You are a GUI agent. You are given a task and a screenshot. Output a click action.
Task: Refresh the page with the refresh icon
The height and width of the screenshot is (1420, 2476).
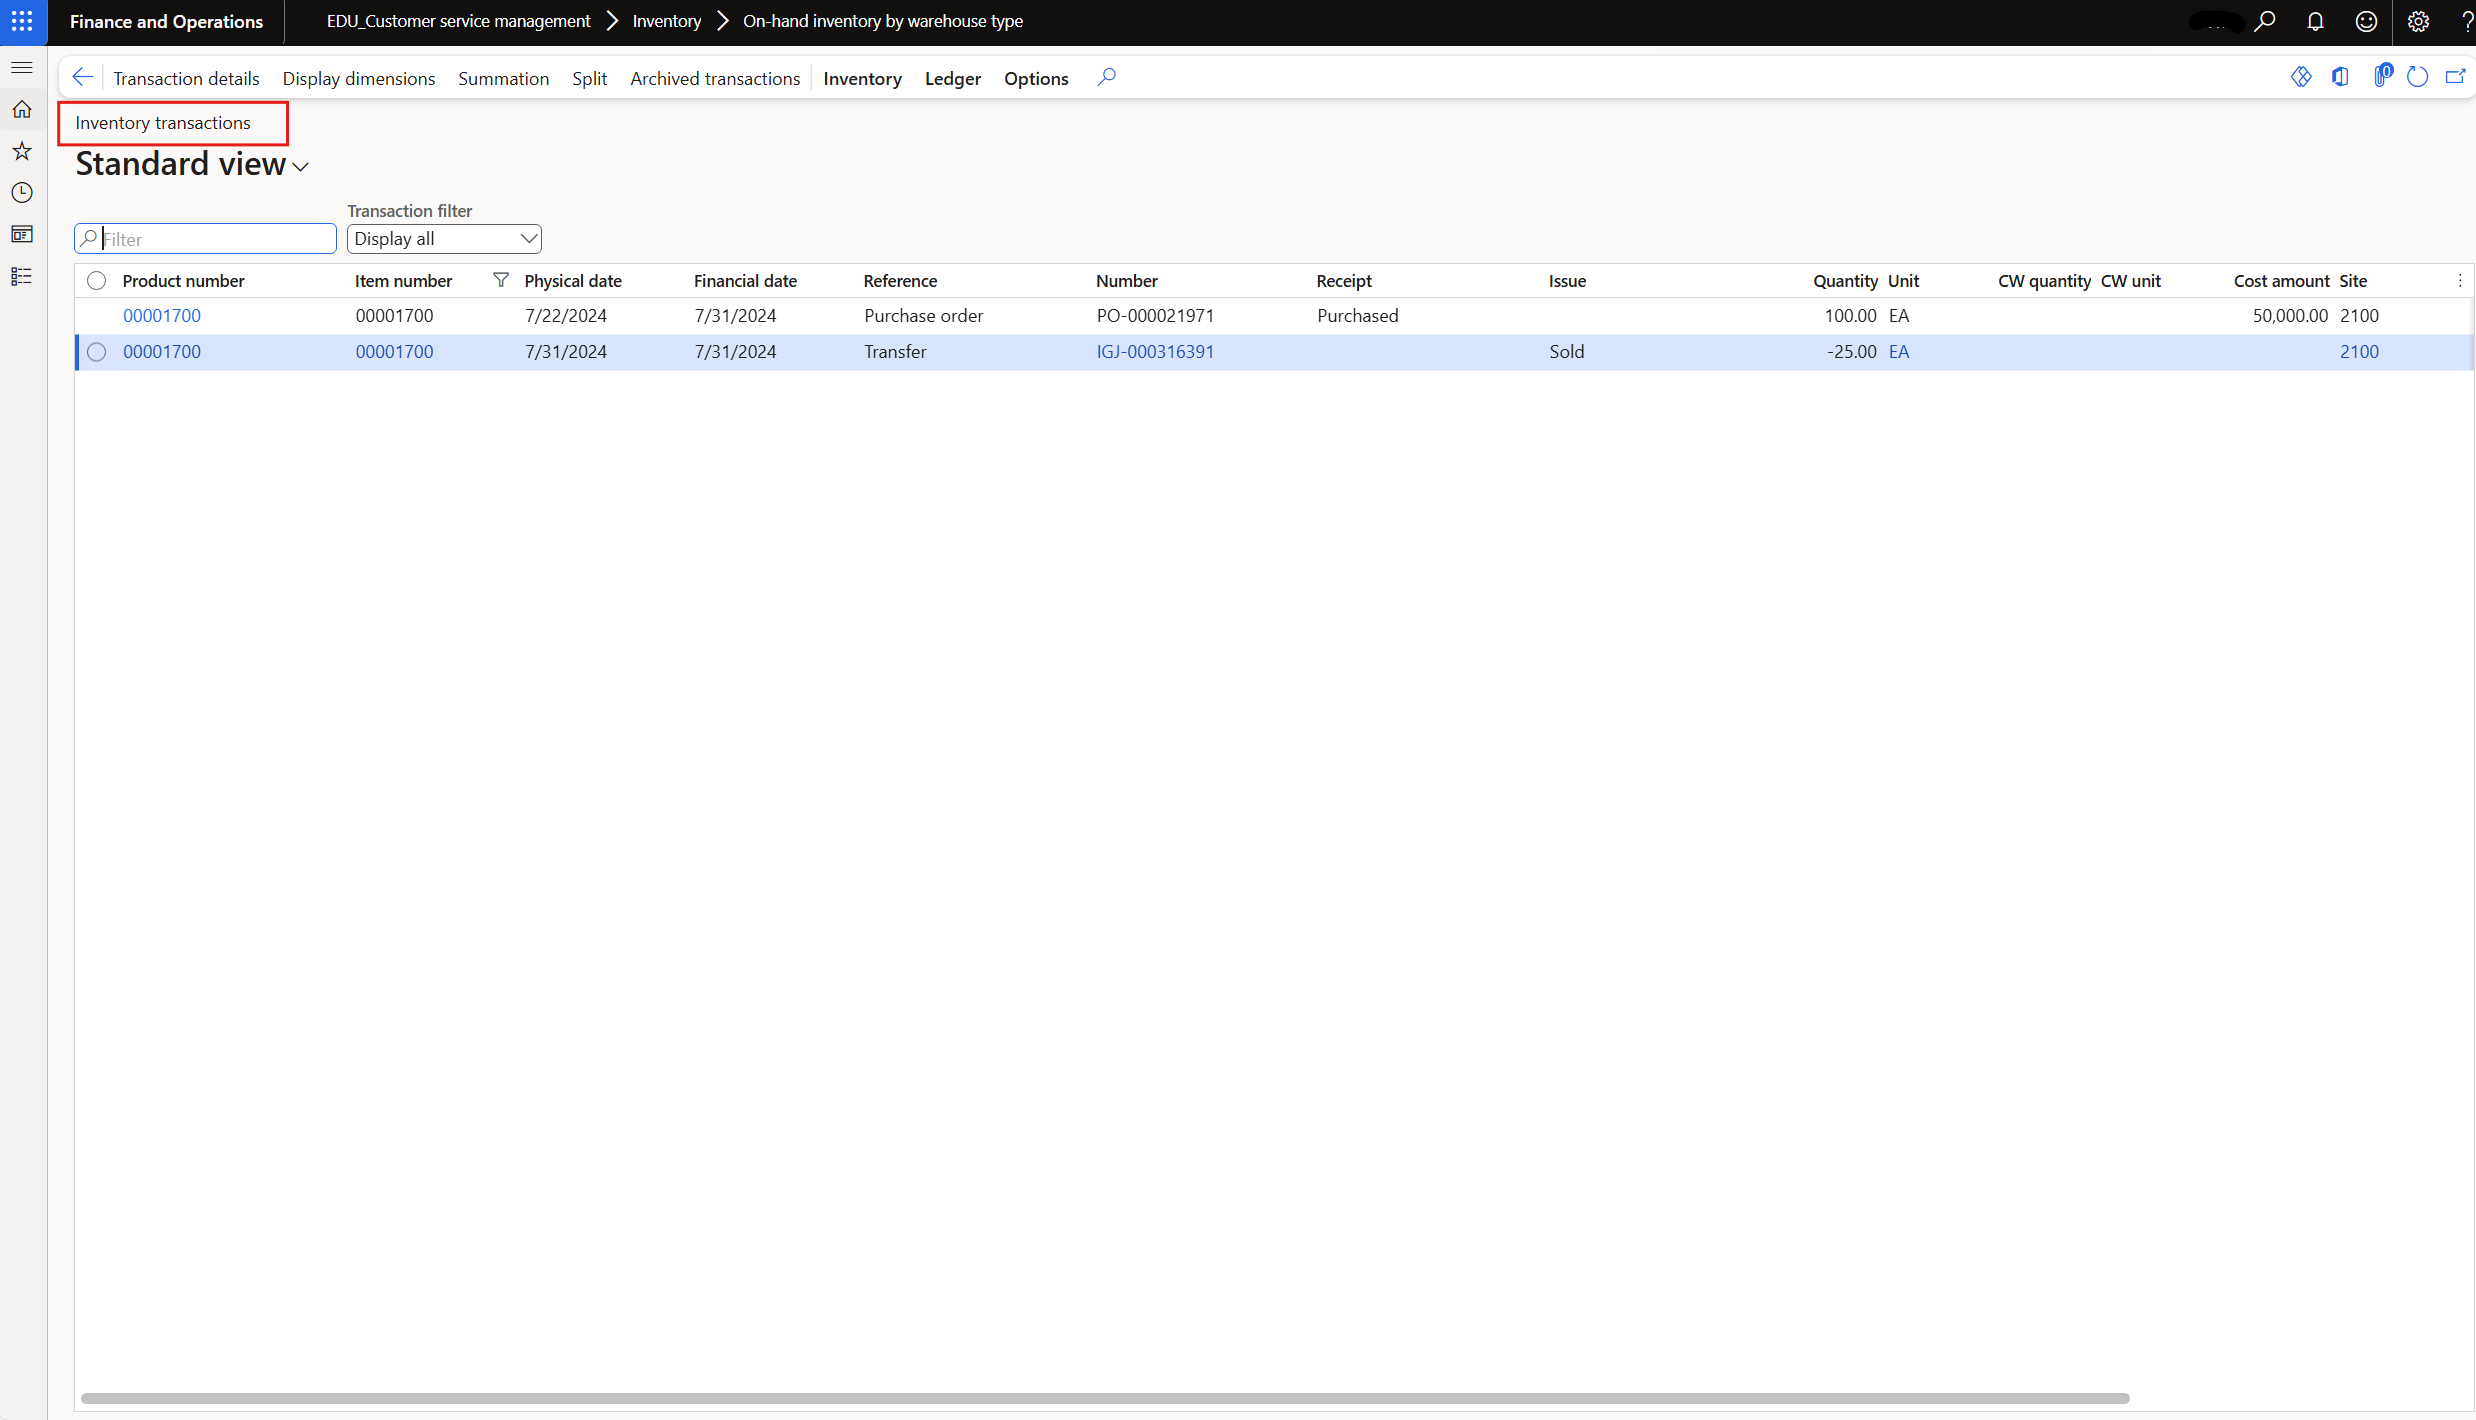2417,77
